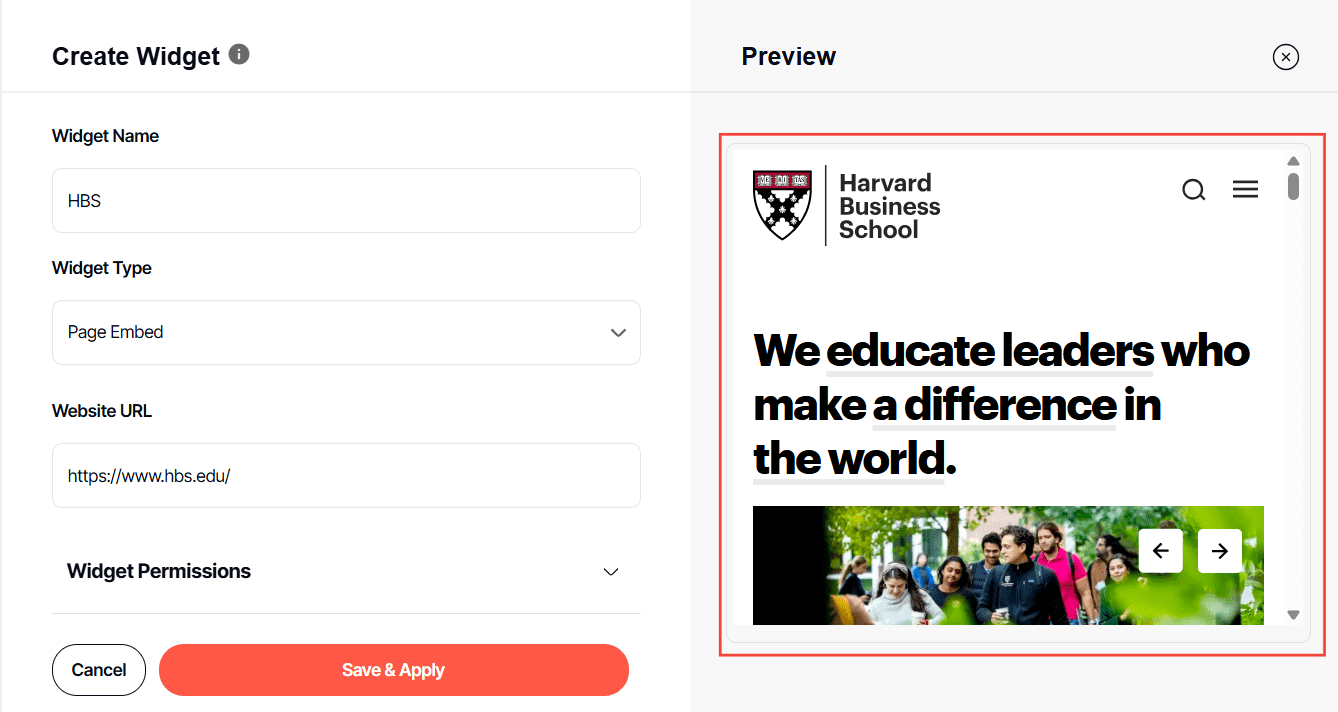The image size is (1338, 712).
Task: Close the Preview panel with X icon
Action: (1285, 57)
